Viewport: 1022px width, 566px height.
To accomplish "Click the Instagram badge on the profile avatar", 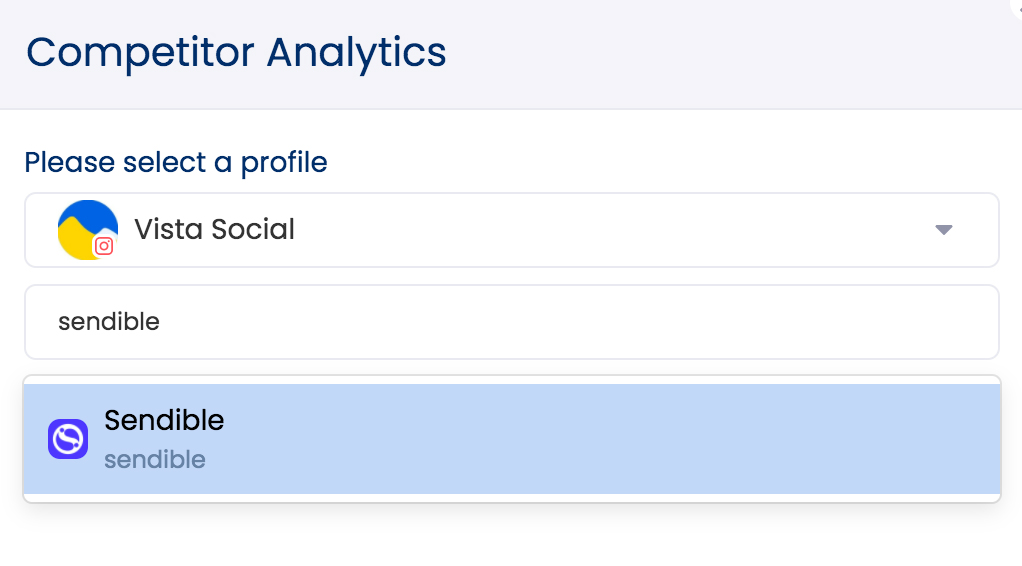I will (104, 245).
